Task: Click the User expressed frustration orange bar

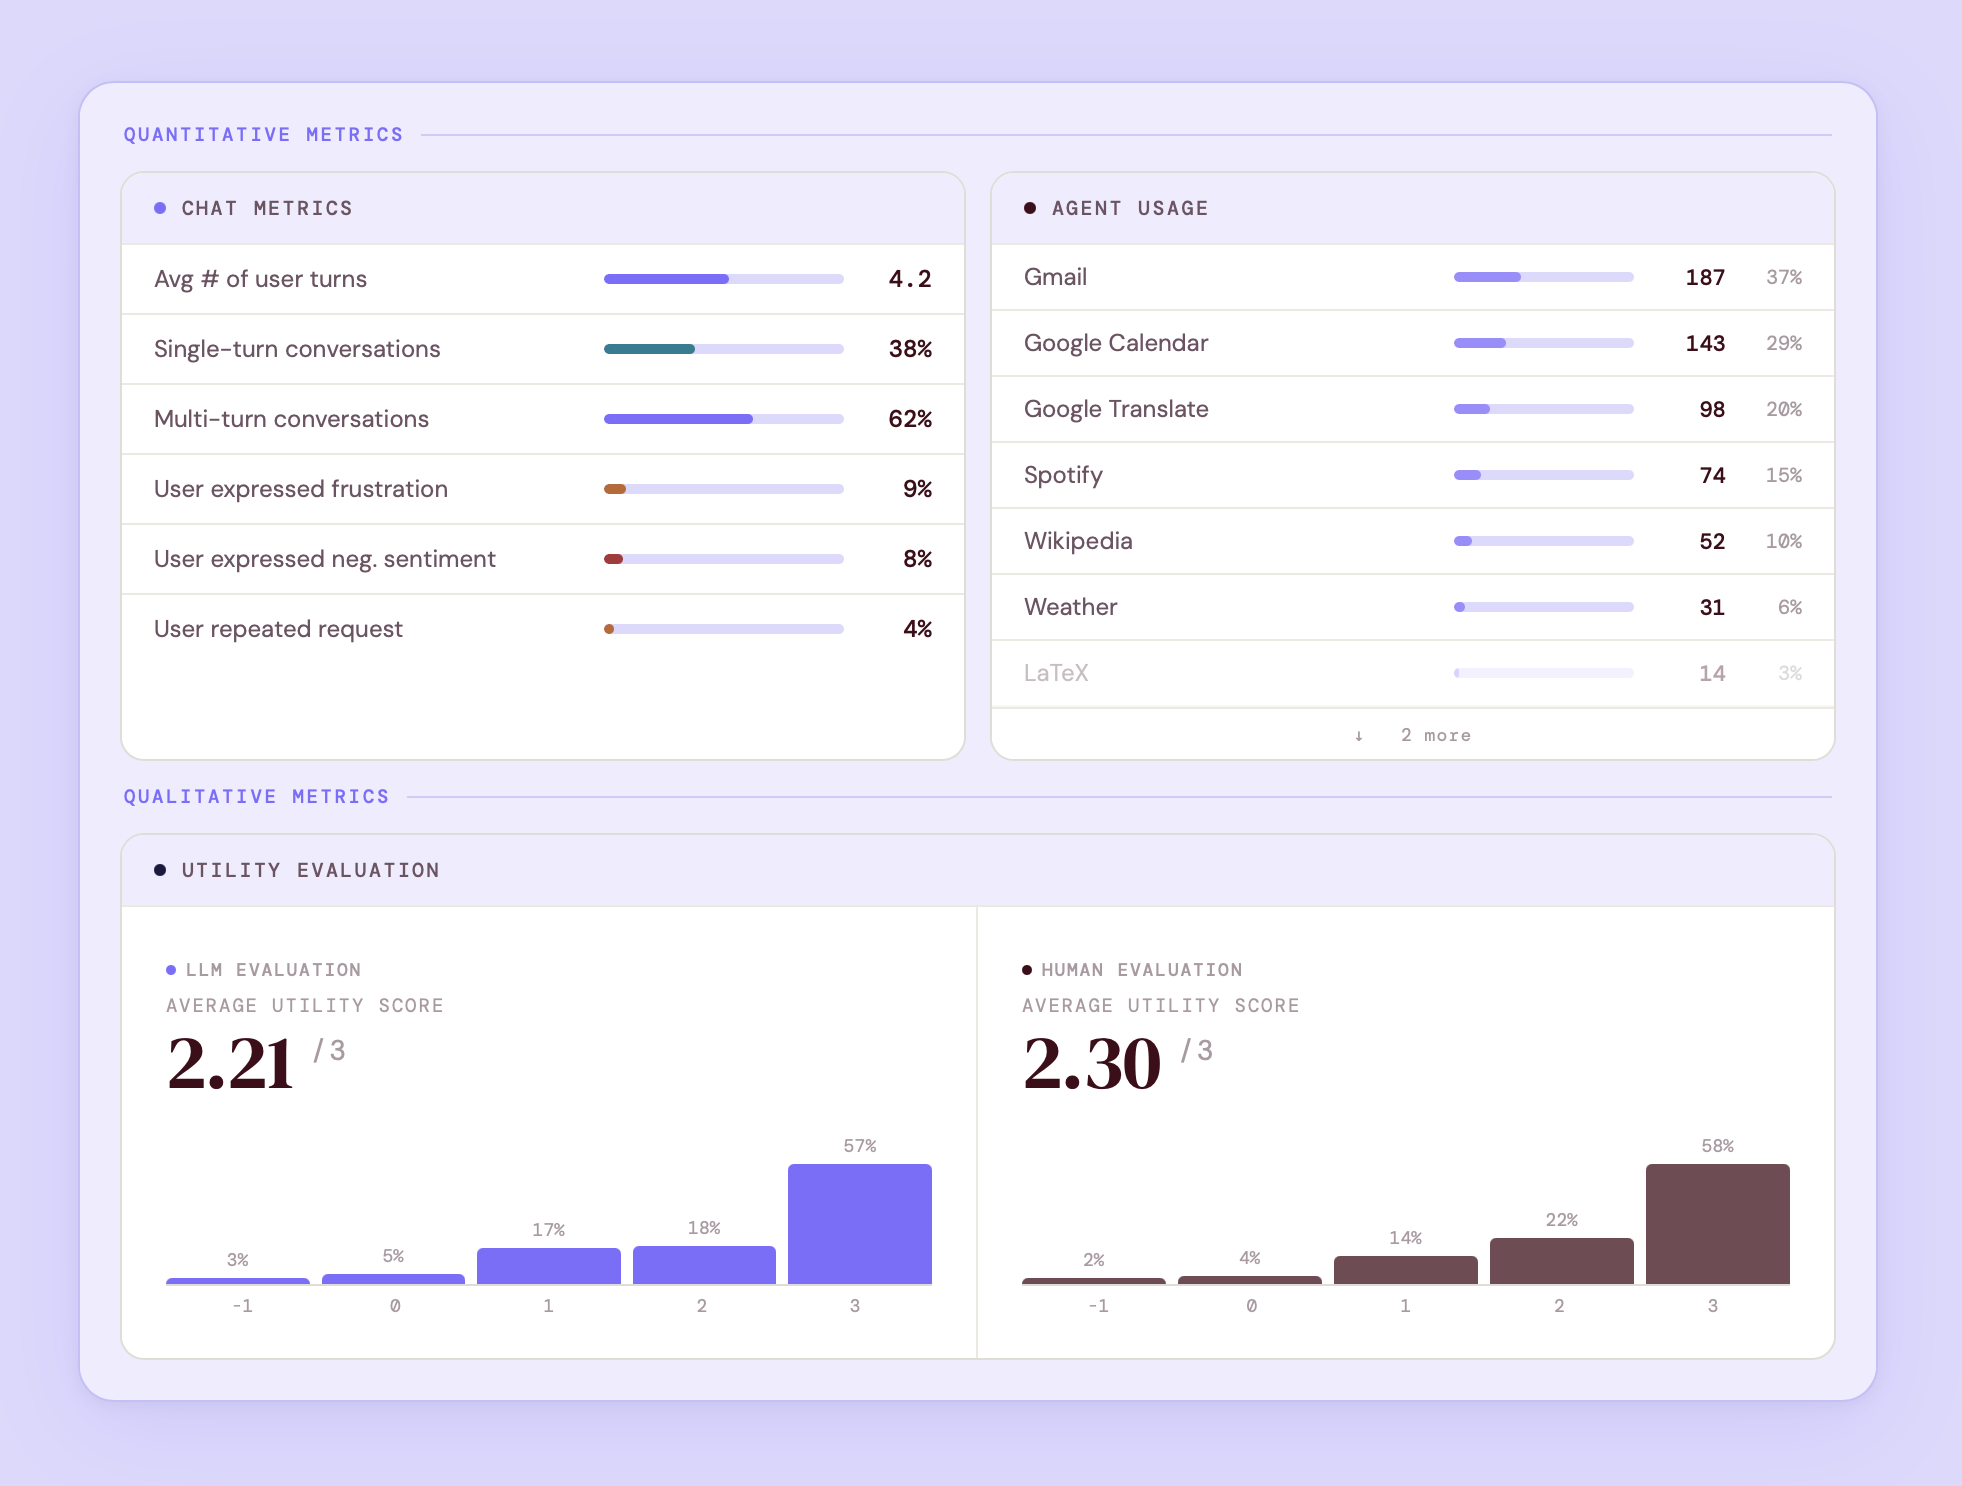Action: (x=615, y=489)
